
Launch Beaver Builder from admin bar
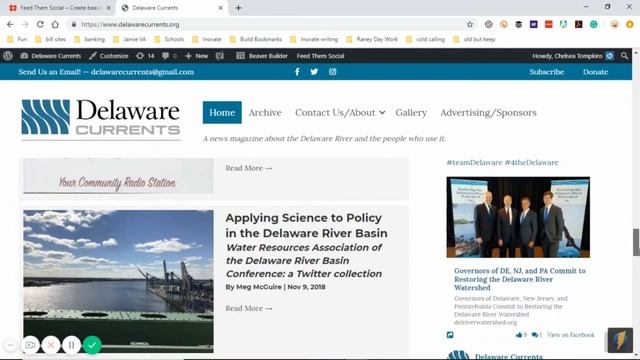point(262,56)
